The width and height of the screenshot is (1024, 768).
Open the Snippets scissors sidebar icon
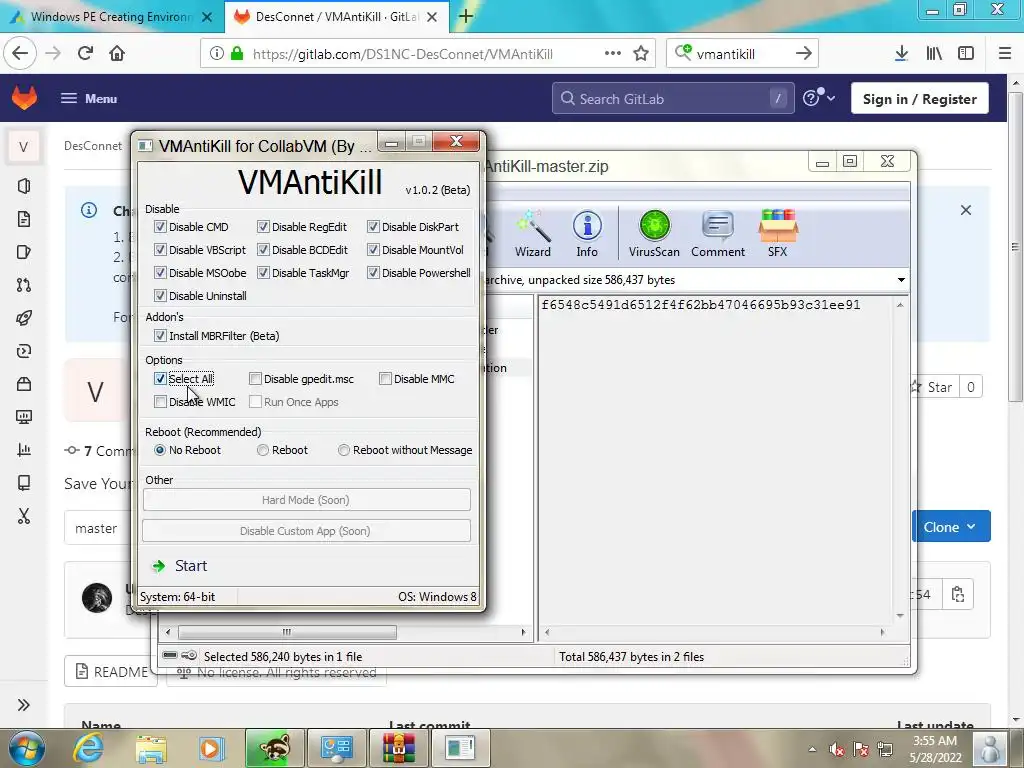click(24, 516)
